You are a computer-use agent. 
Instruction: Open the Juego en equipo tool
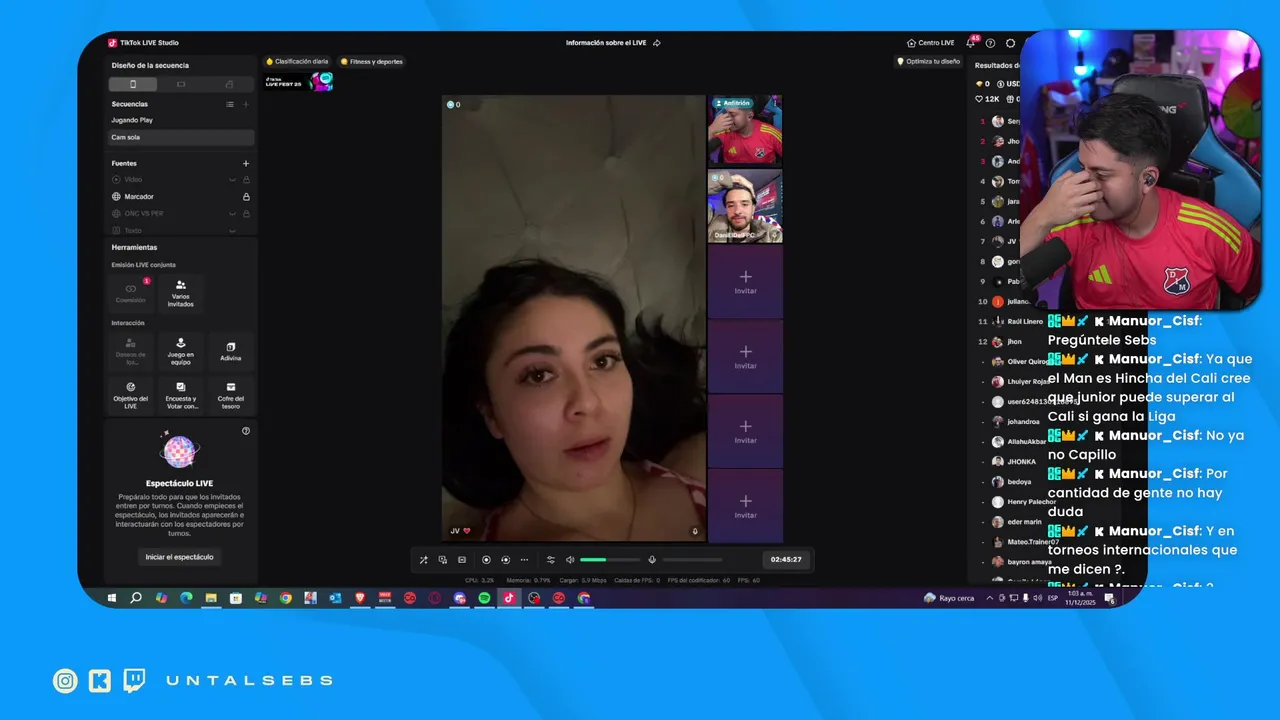coord(181,352)
